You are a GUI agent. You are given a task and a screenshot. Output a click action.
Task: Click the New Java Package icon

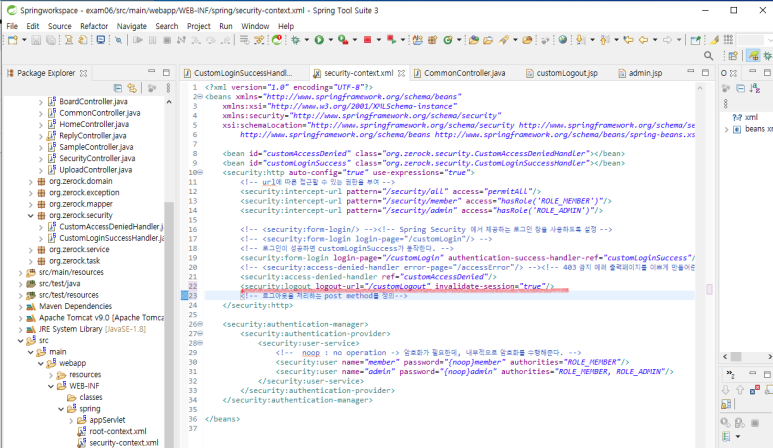433,40
